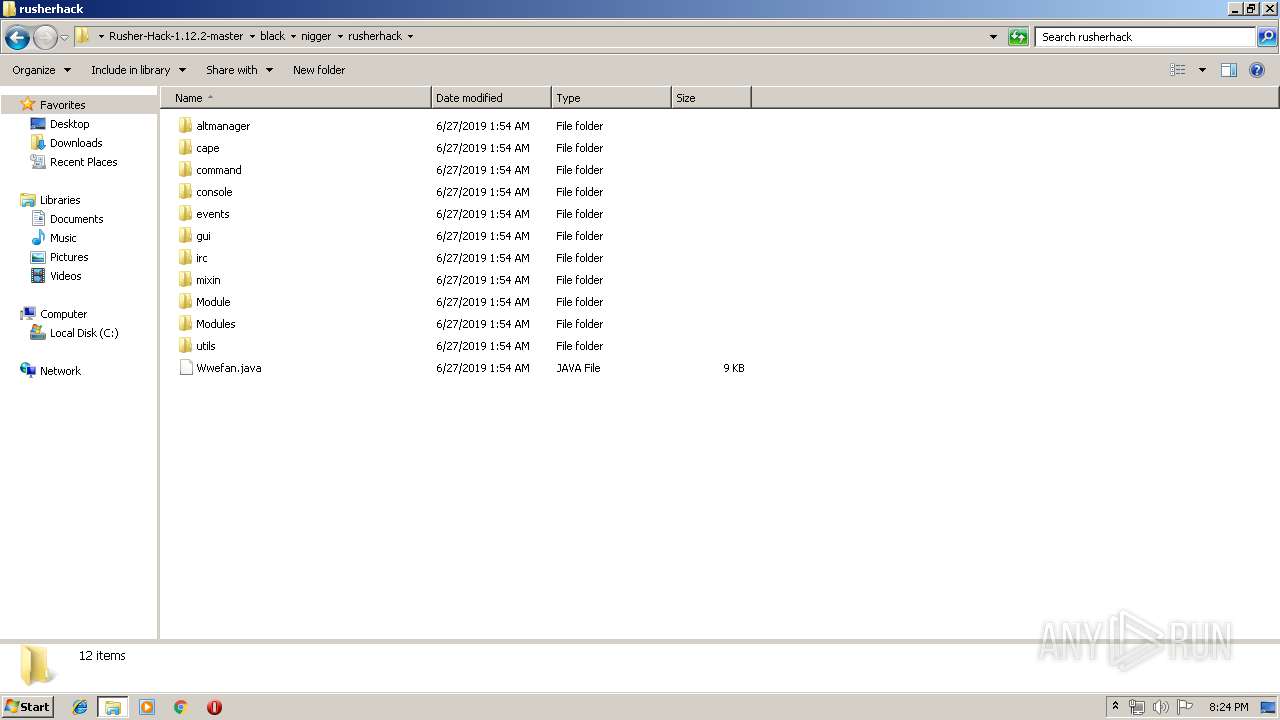Select the console folder icon
Viewport: 1280px width, 720px height.
185,192
